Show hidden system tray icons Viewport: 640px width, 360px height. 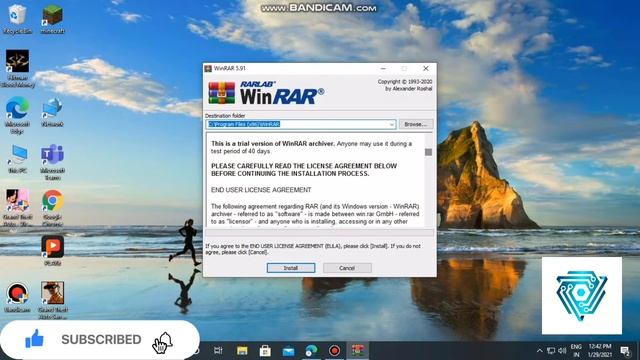(540, 351)
